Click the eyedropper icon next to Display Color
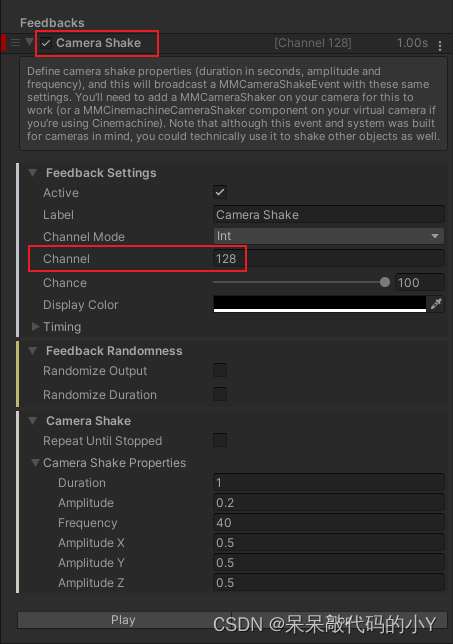The height and width of the screenshot is (644, 453). tap(436, 304)
